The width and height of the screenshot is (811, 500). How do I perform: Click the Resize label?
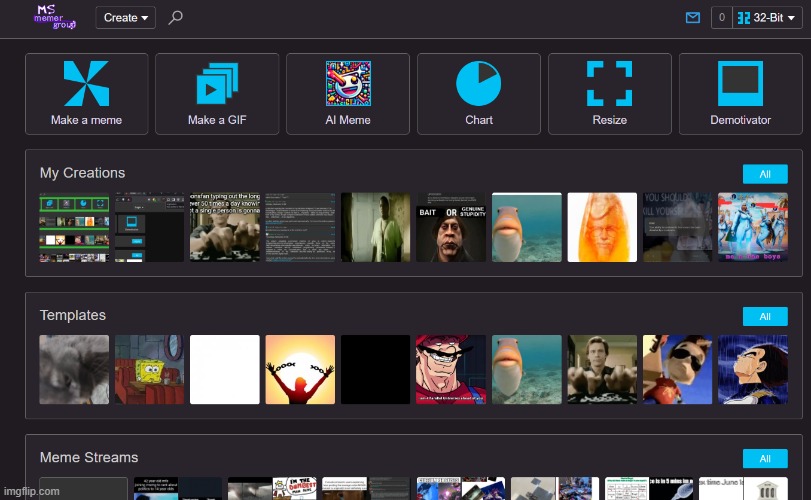coord(610,120)
